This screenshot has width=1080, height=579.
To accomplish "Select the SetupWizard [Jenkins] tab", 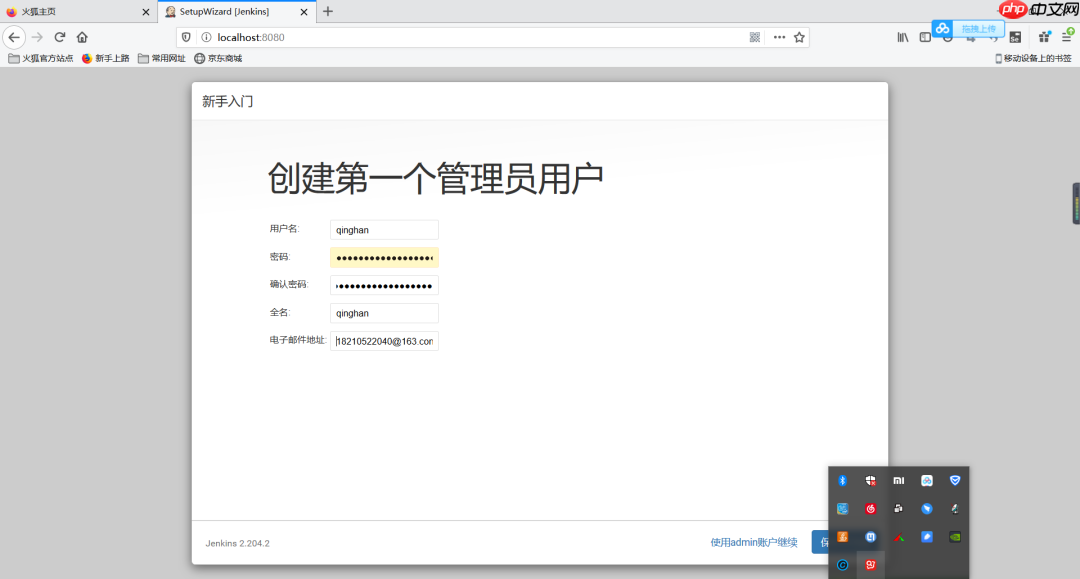I will click(225, 13).
